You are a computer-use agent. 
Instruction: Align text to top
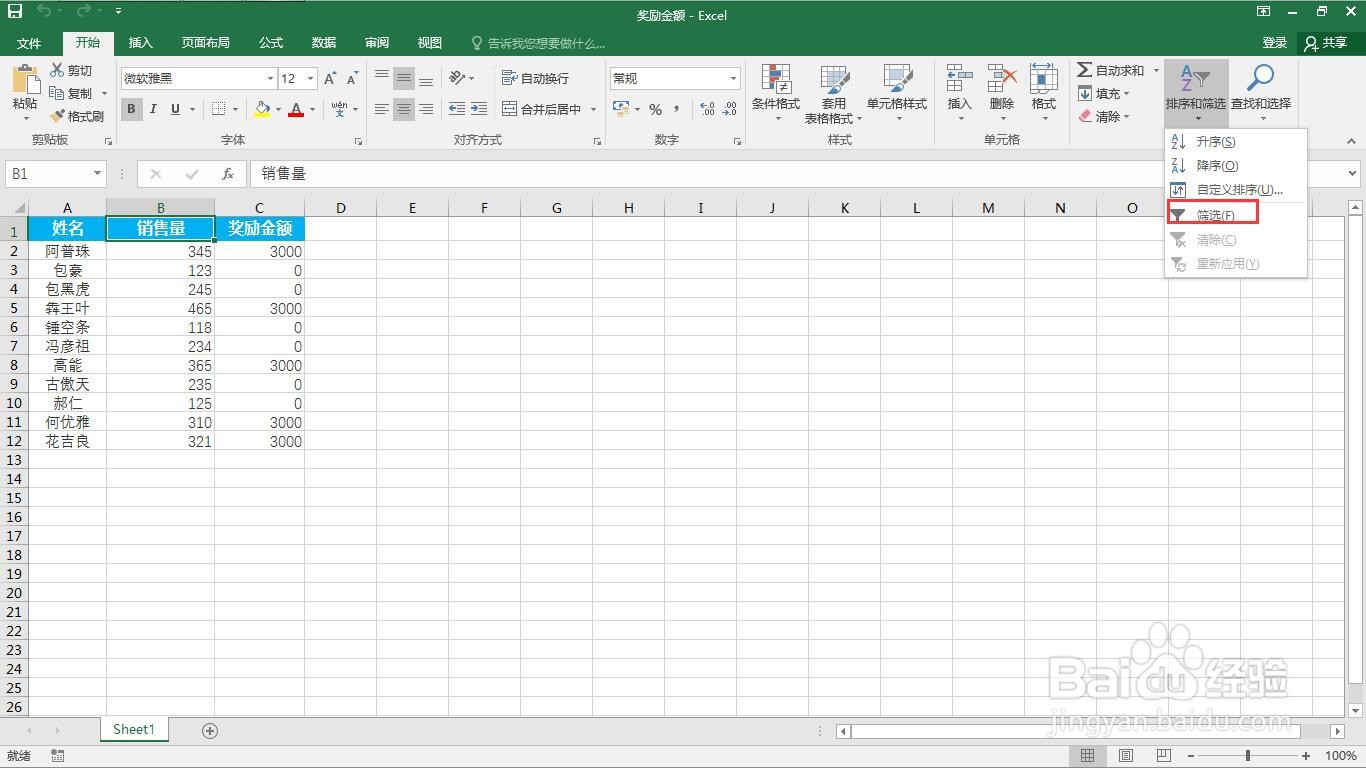382,78
